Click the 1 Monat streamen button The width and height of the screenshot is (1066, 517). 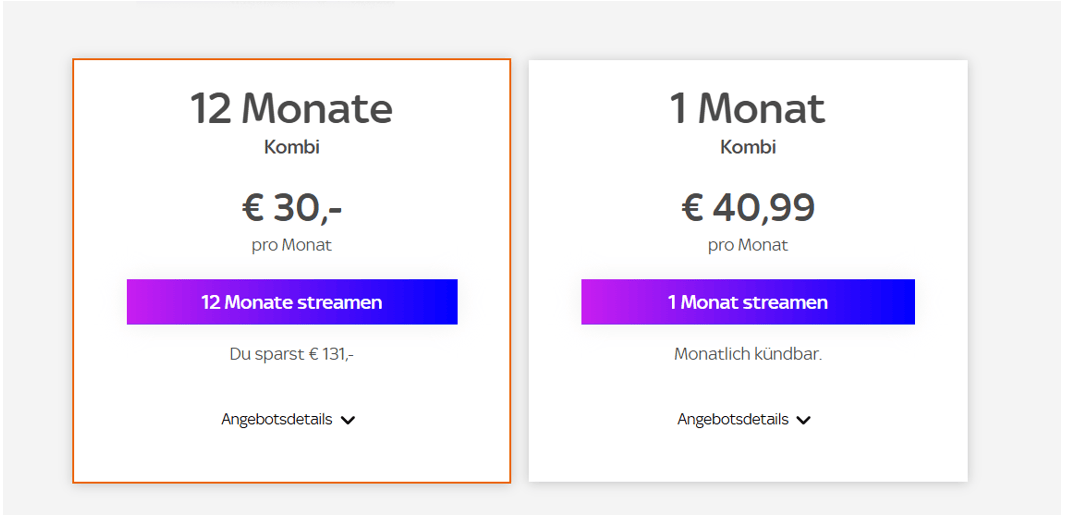(748, 302)
